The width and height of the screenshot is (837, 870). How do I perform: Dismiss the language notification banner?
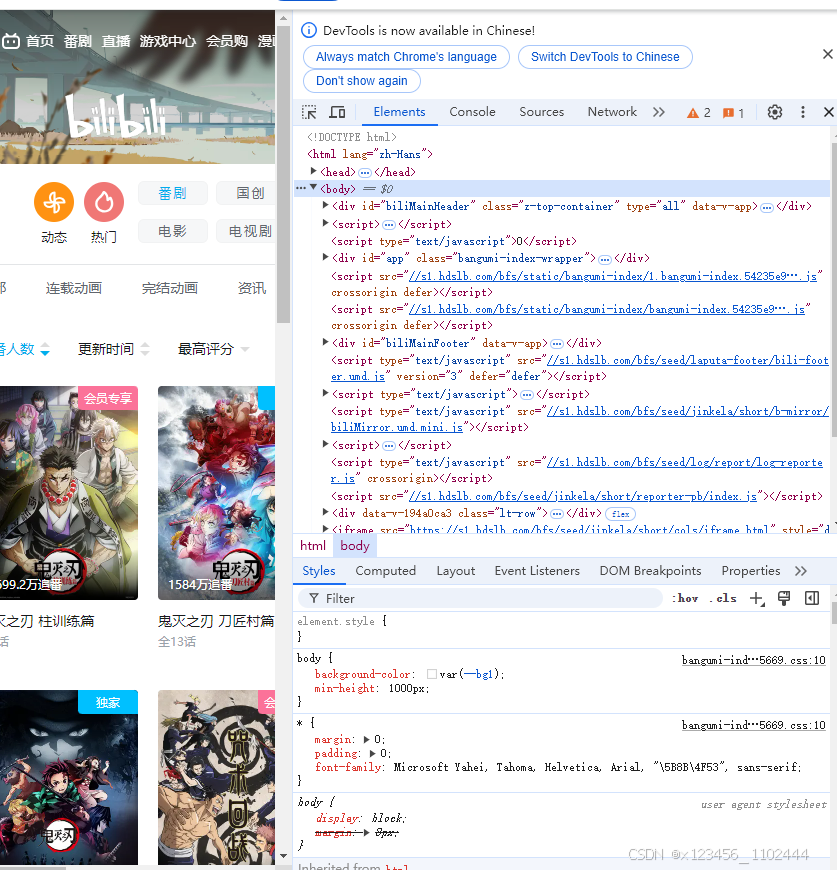[828, 54]
